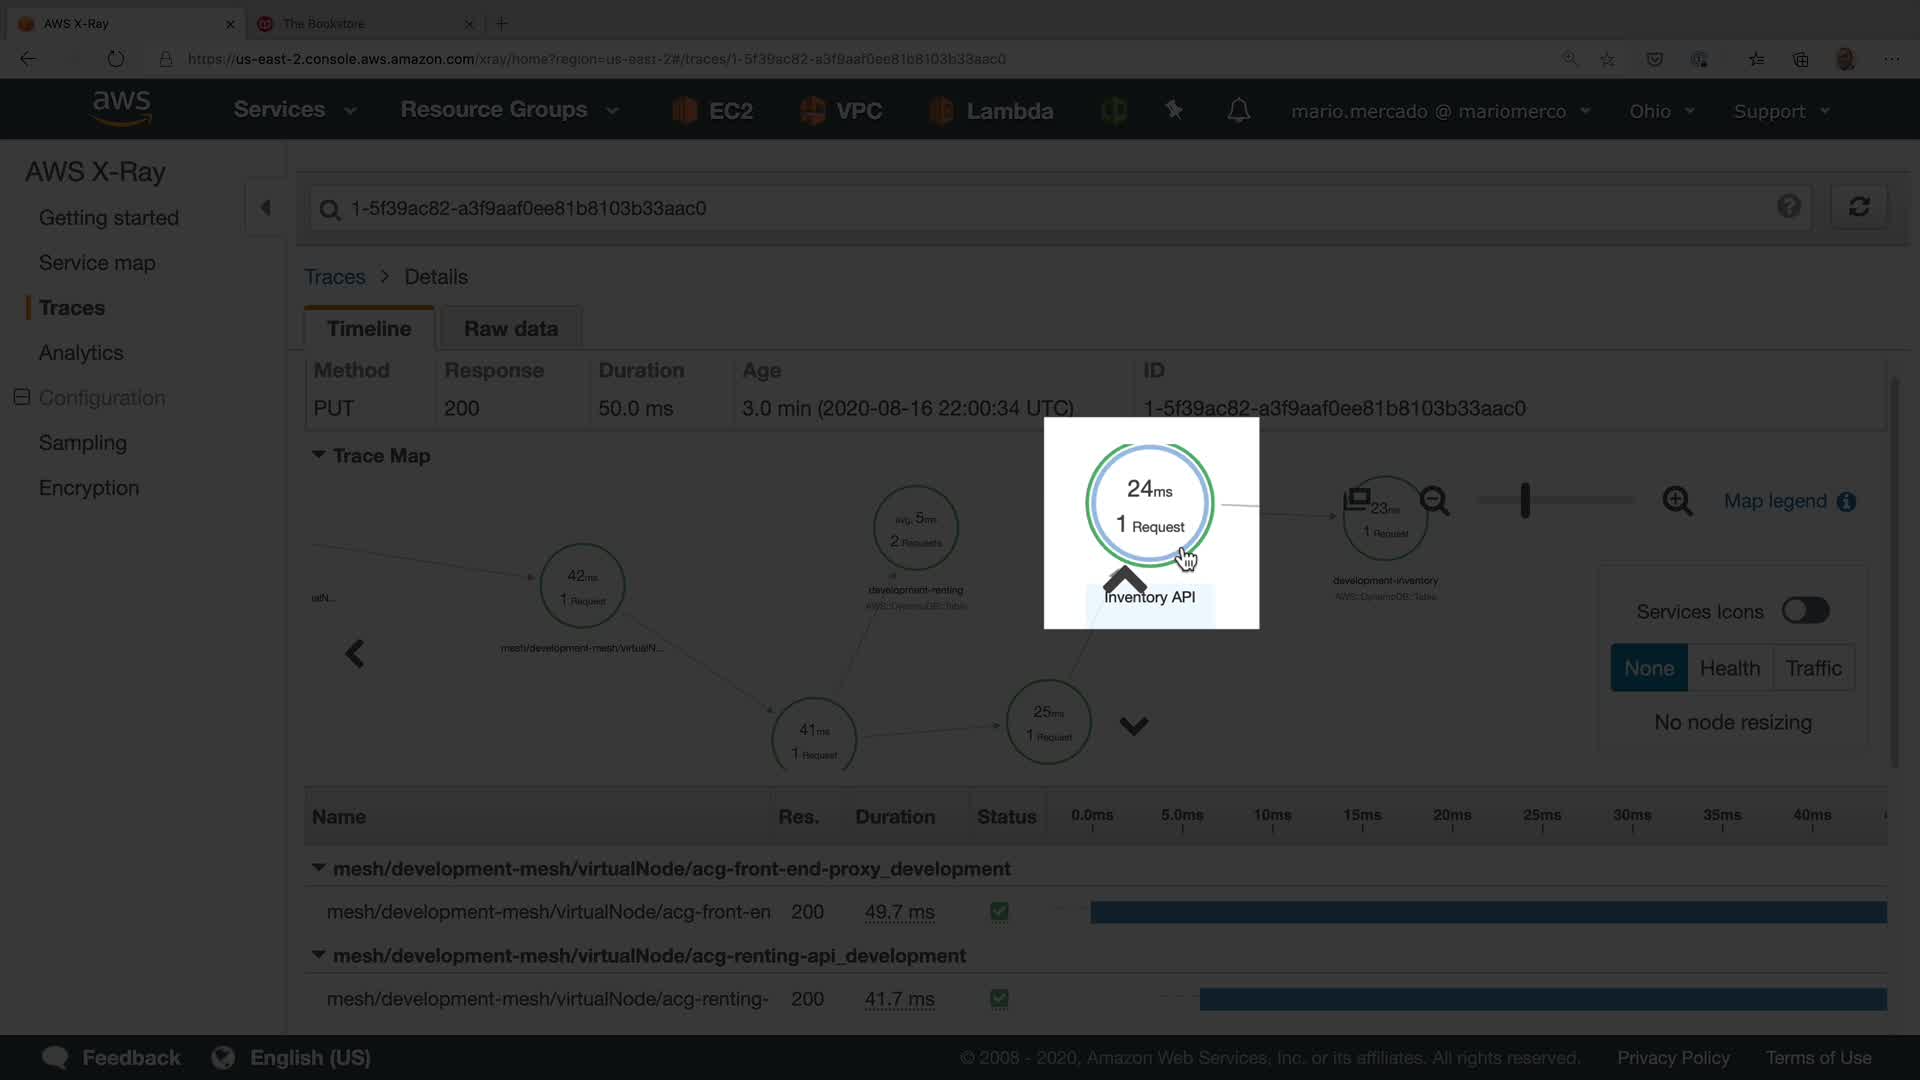Pan trace map down with arrow

point(1133,726)
